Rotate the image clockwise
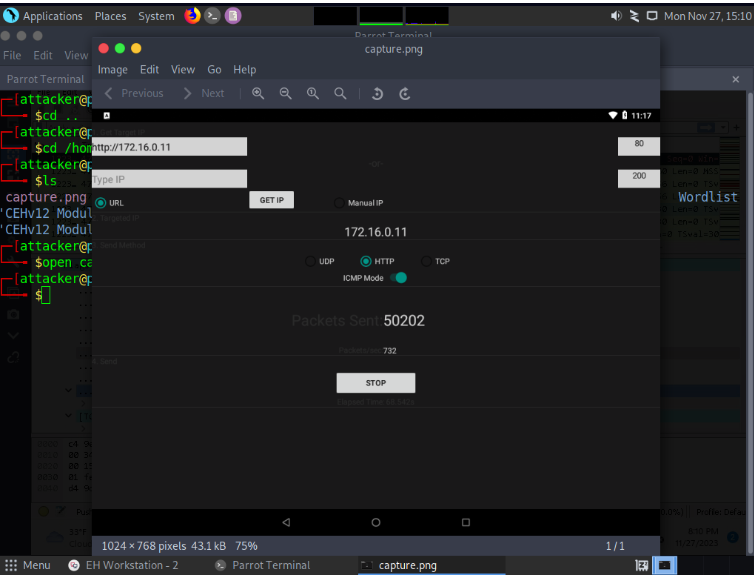Viewport: 754px width, 576px height. 405,93
